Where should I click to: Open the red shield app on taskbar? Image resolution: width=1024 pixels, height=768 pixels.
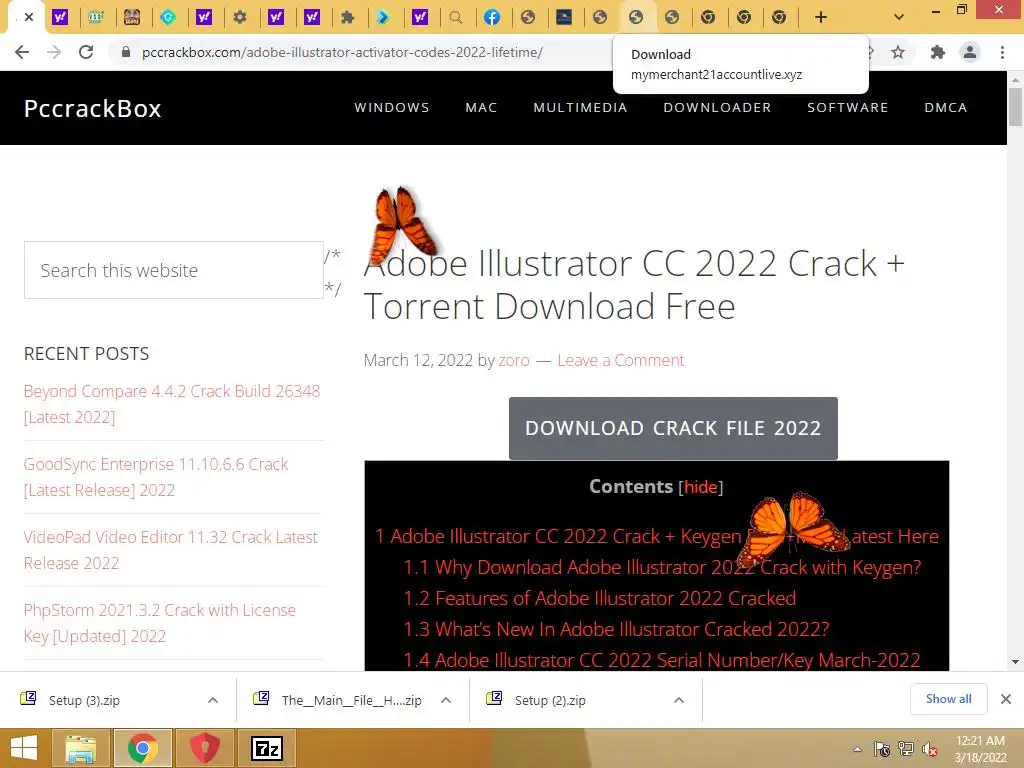[204, 748]
